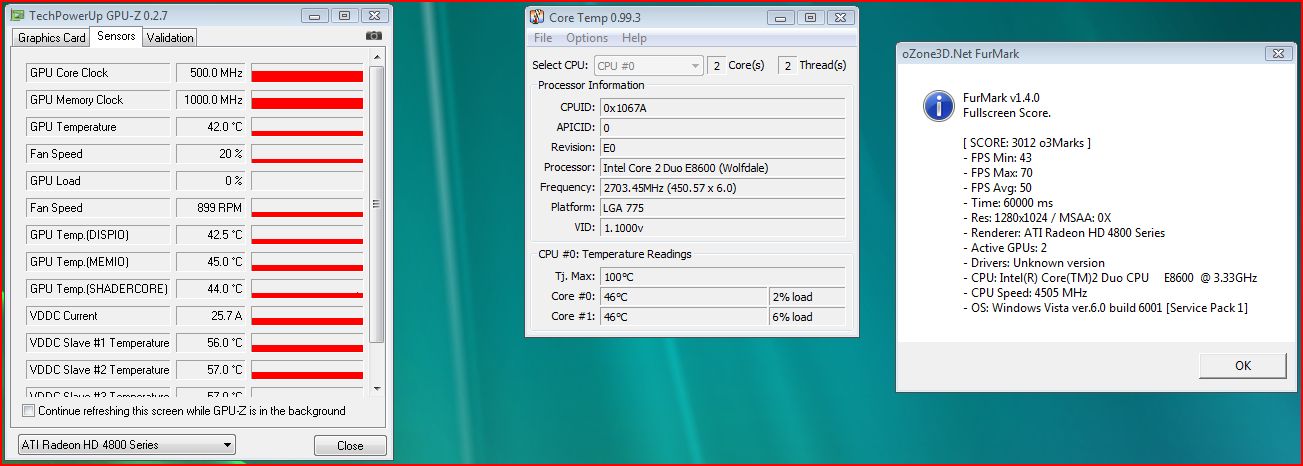
Task: Click the 42.0 °C GPU Temperature value
Action: (x=211, y=127)
